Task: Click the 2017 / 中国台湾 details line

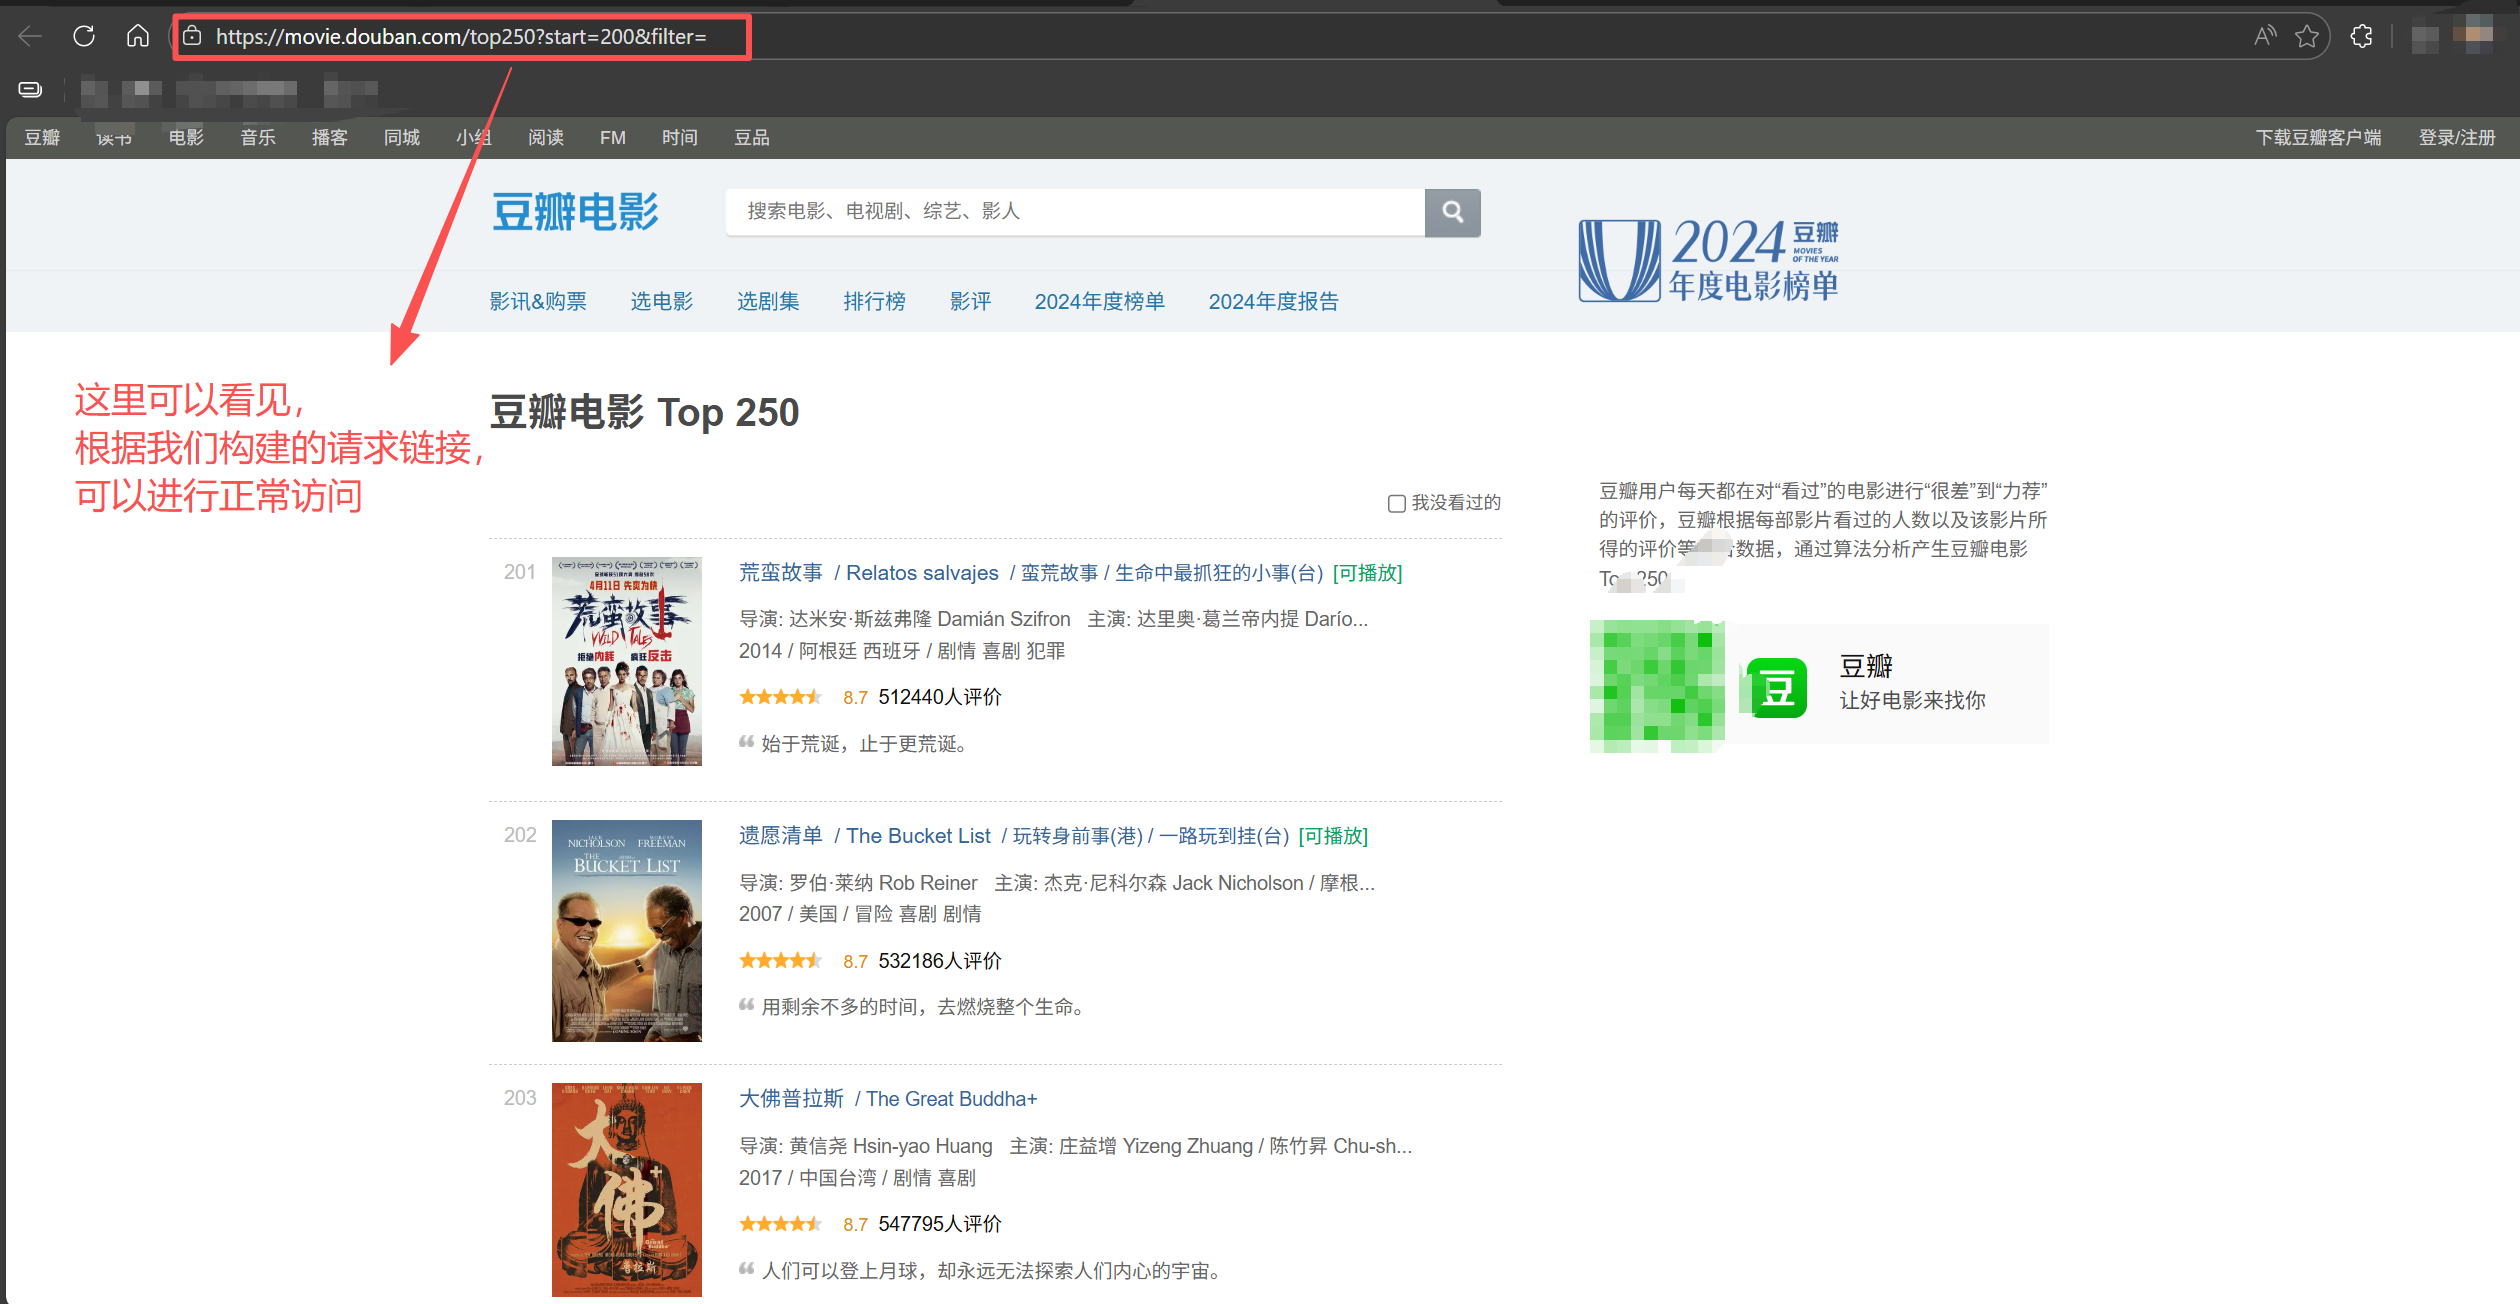Action: coord(858,1178)
